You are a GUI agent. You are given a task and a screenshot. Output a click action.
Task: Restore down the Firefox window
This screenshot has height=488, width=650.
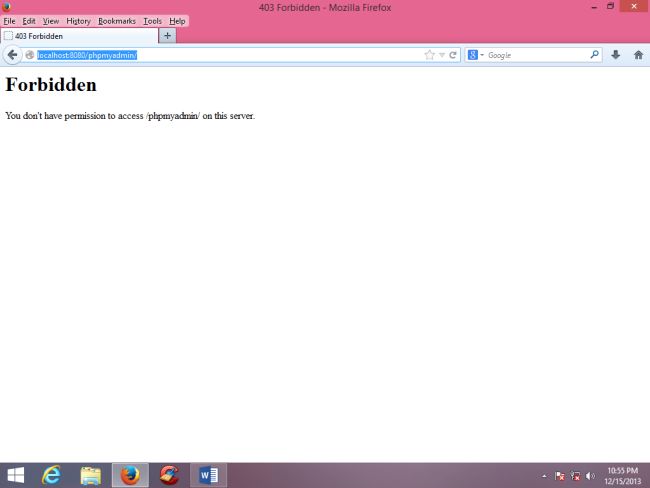pos(610,7)
